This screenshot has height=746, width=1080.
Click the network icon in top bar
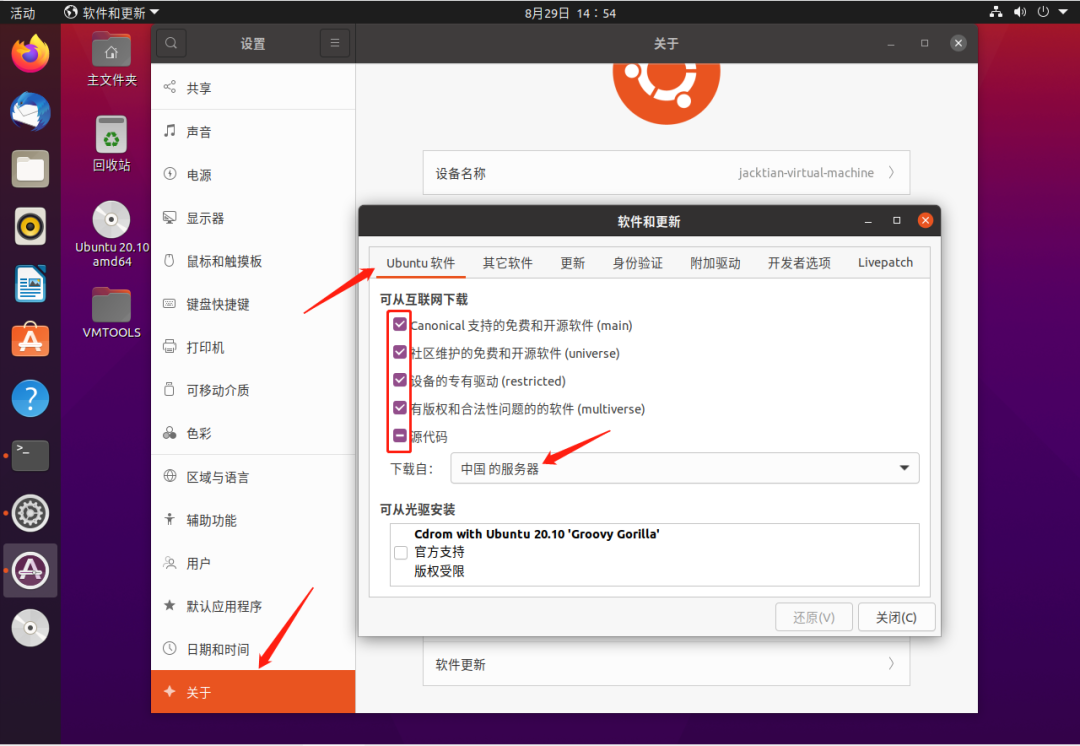996,12
